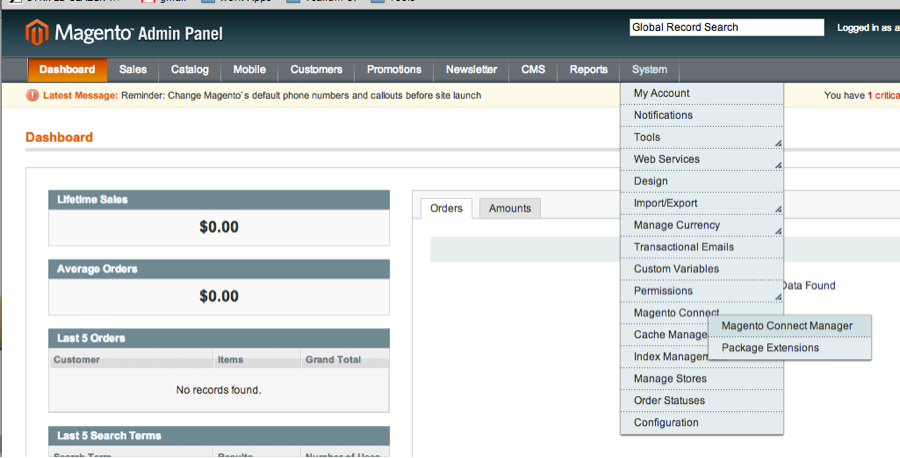Open the Promotions menu
Screen dimensions: 900x458
pyautogui.click(x=394, y=70)
